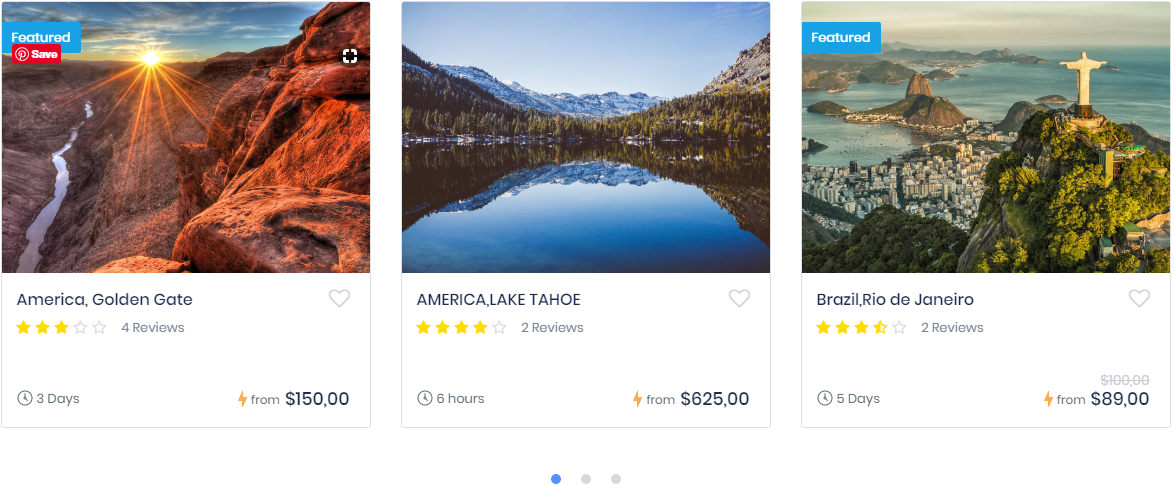1174x486 pixels.
Task: Favorite the AMERICA, LAKE TAHOE tour heart
Action: [739, 298]
